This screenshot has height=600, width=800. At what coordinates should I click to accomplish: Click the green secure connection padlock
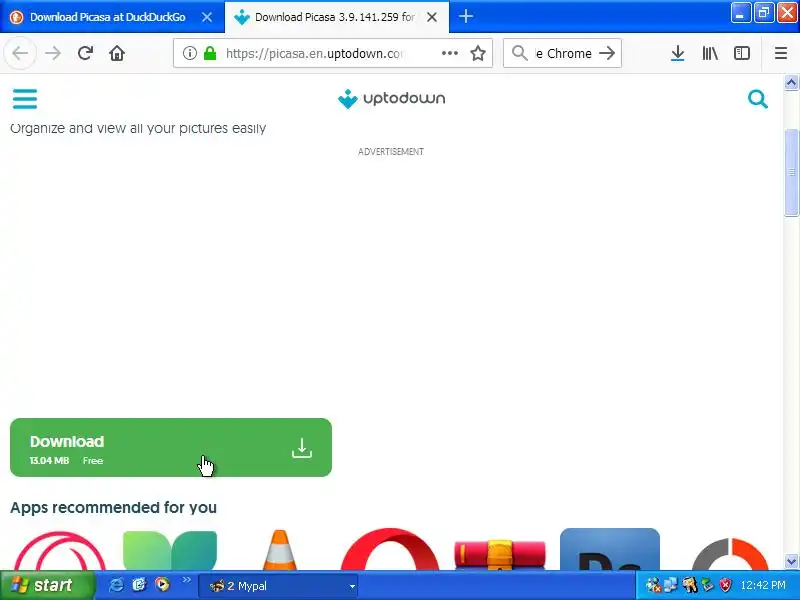[x=210, y=53]
